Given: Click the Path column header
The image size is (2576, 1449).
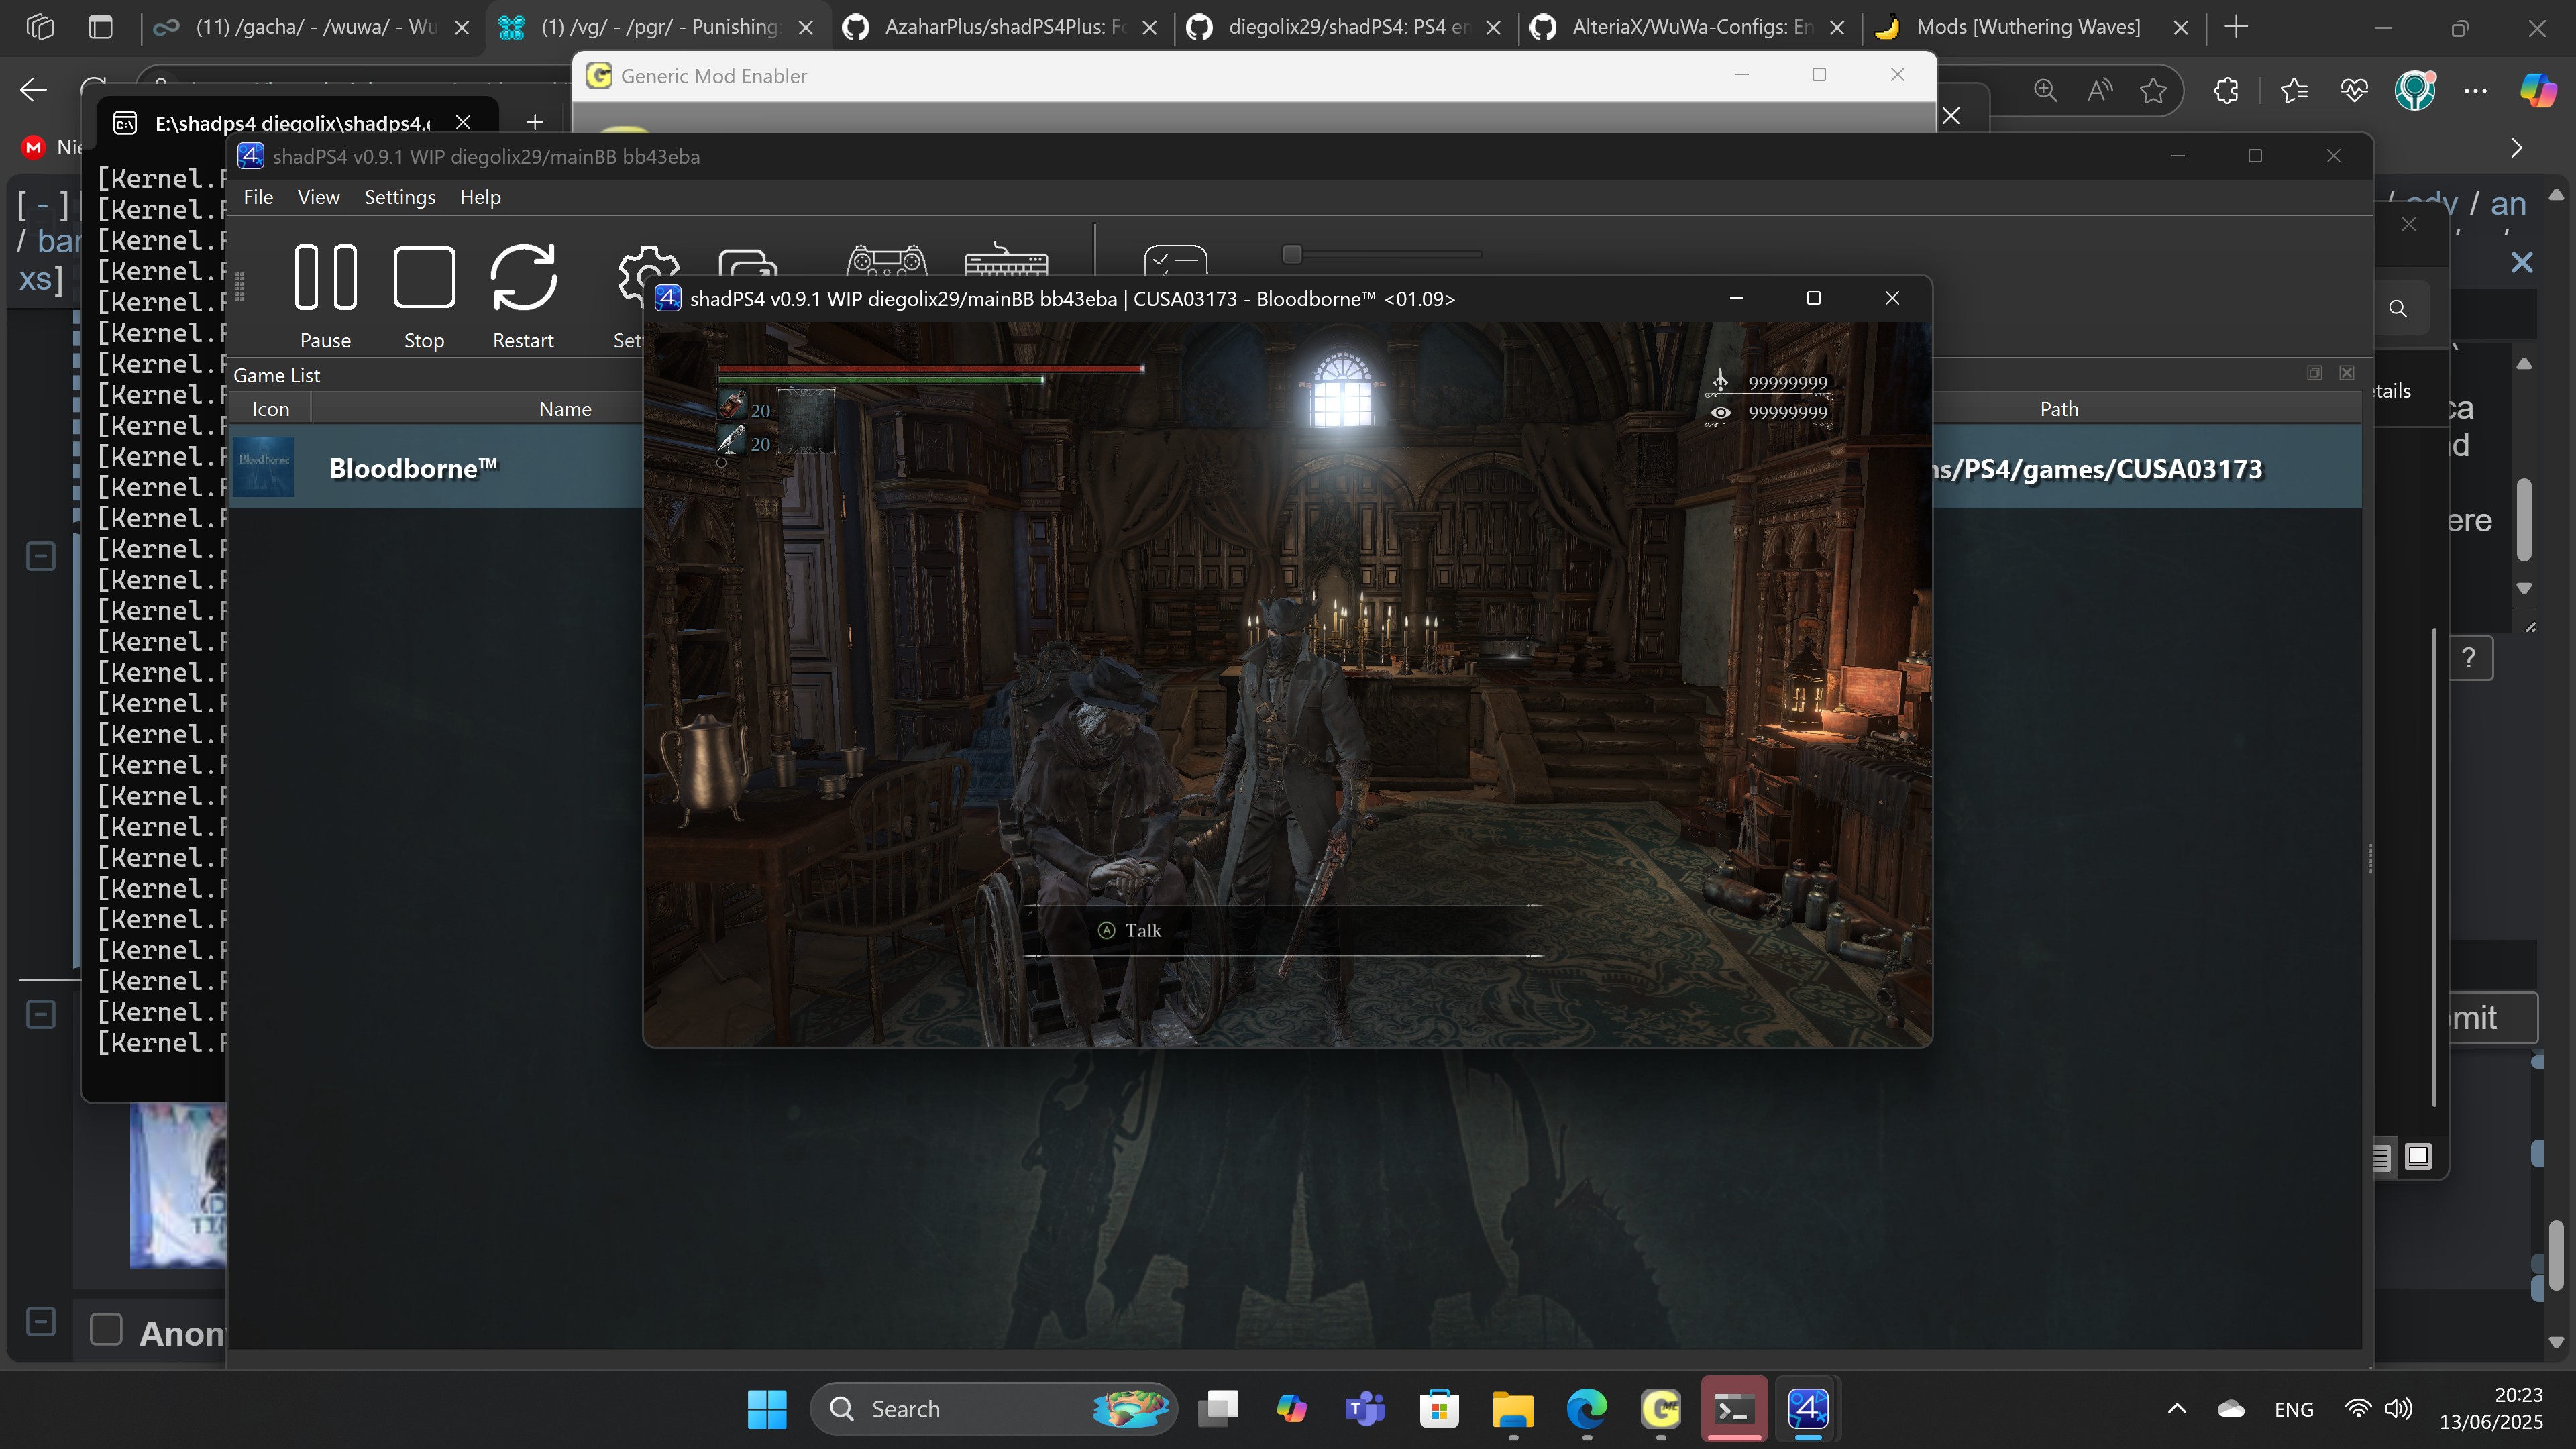Looking at the screenshot, I should [2058, 408].
